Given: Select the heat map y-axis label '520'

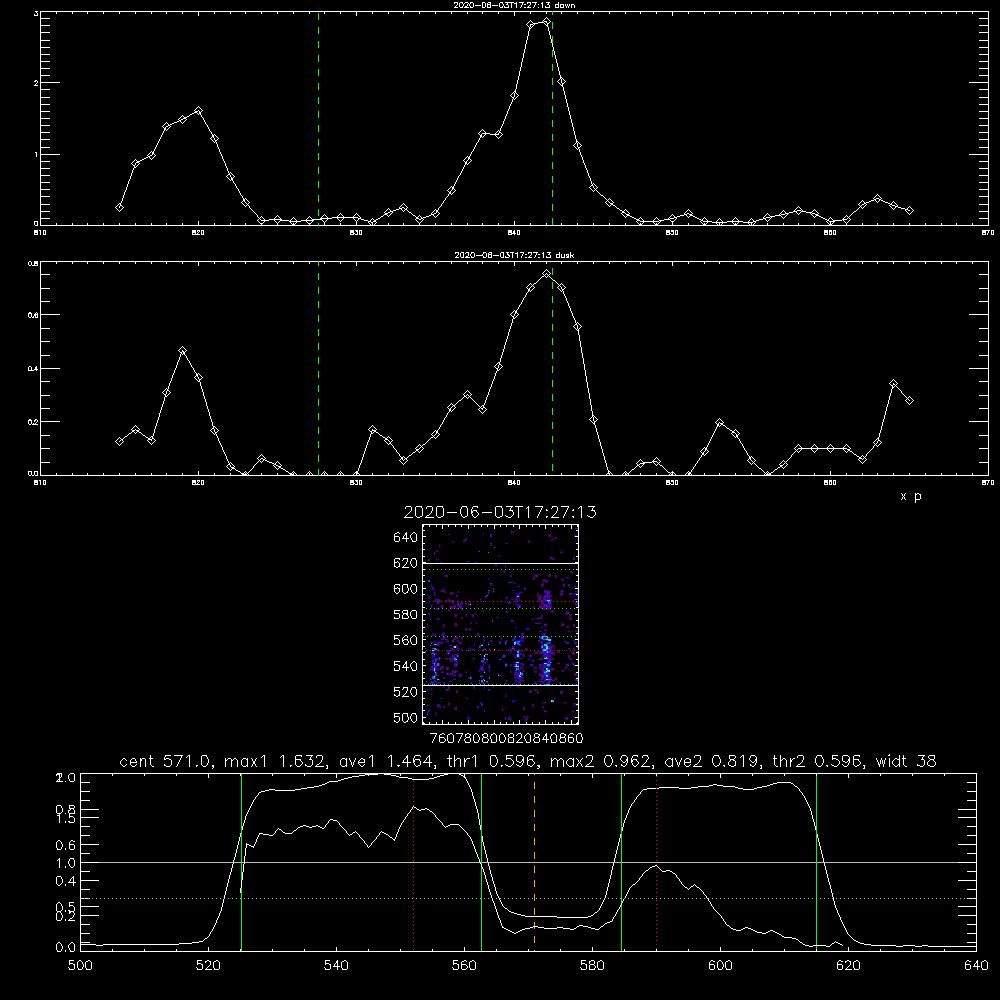Looking at the screenshot, I should coord(406,692).
